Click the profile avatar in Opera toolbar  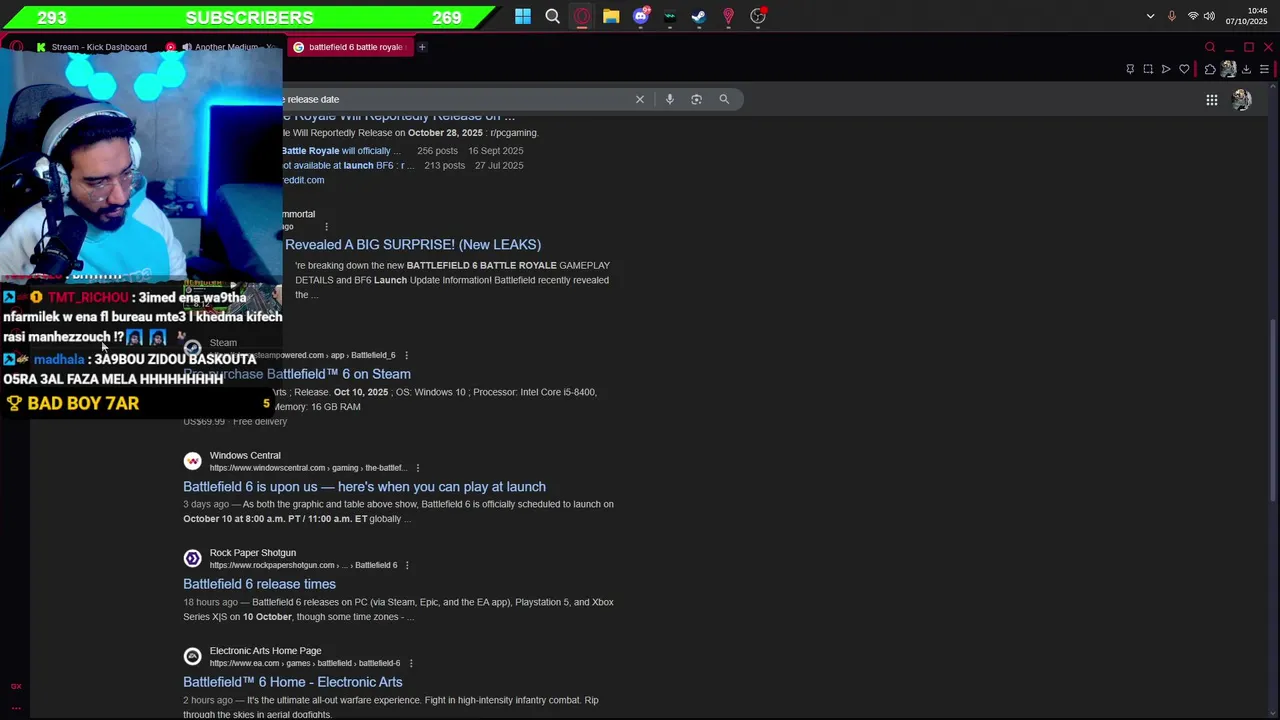click(1228, 69)
